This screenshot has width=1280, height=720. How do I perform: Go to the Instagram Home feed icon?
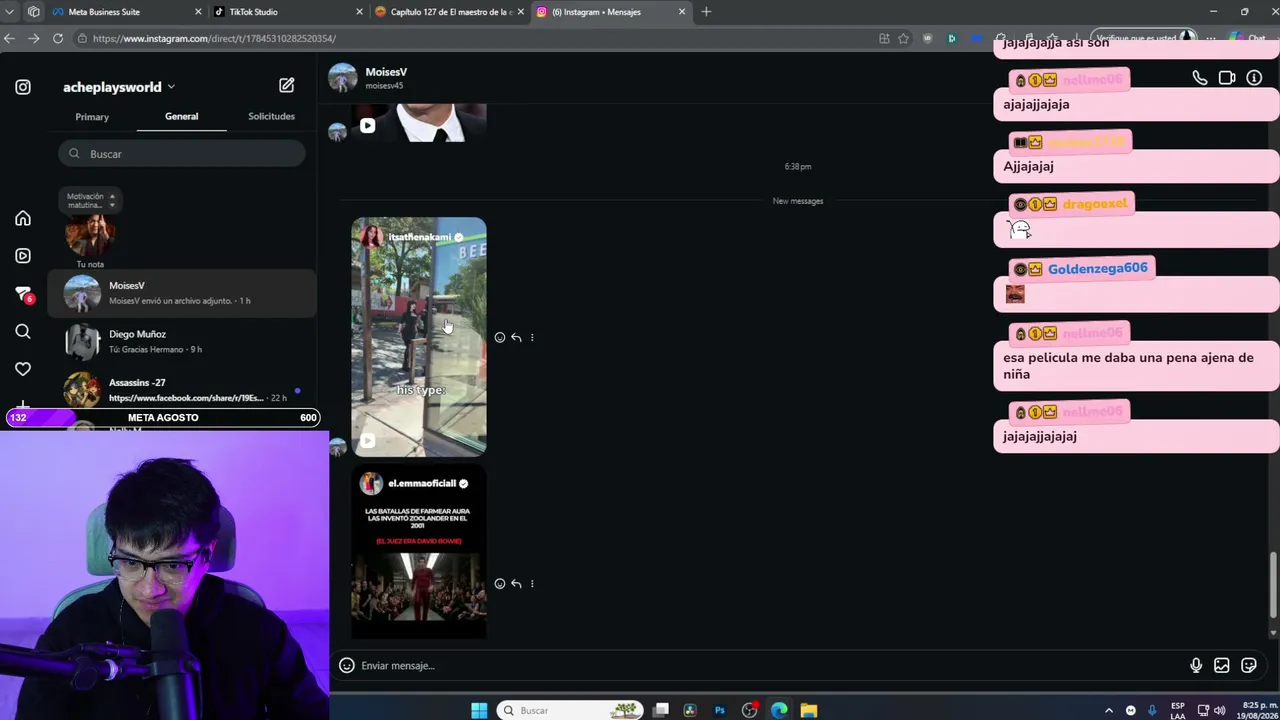click(23, 218)
